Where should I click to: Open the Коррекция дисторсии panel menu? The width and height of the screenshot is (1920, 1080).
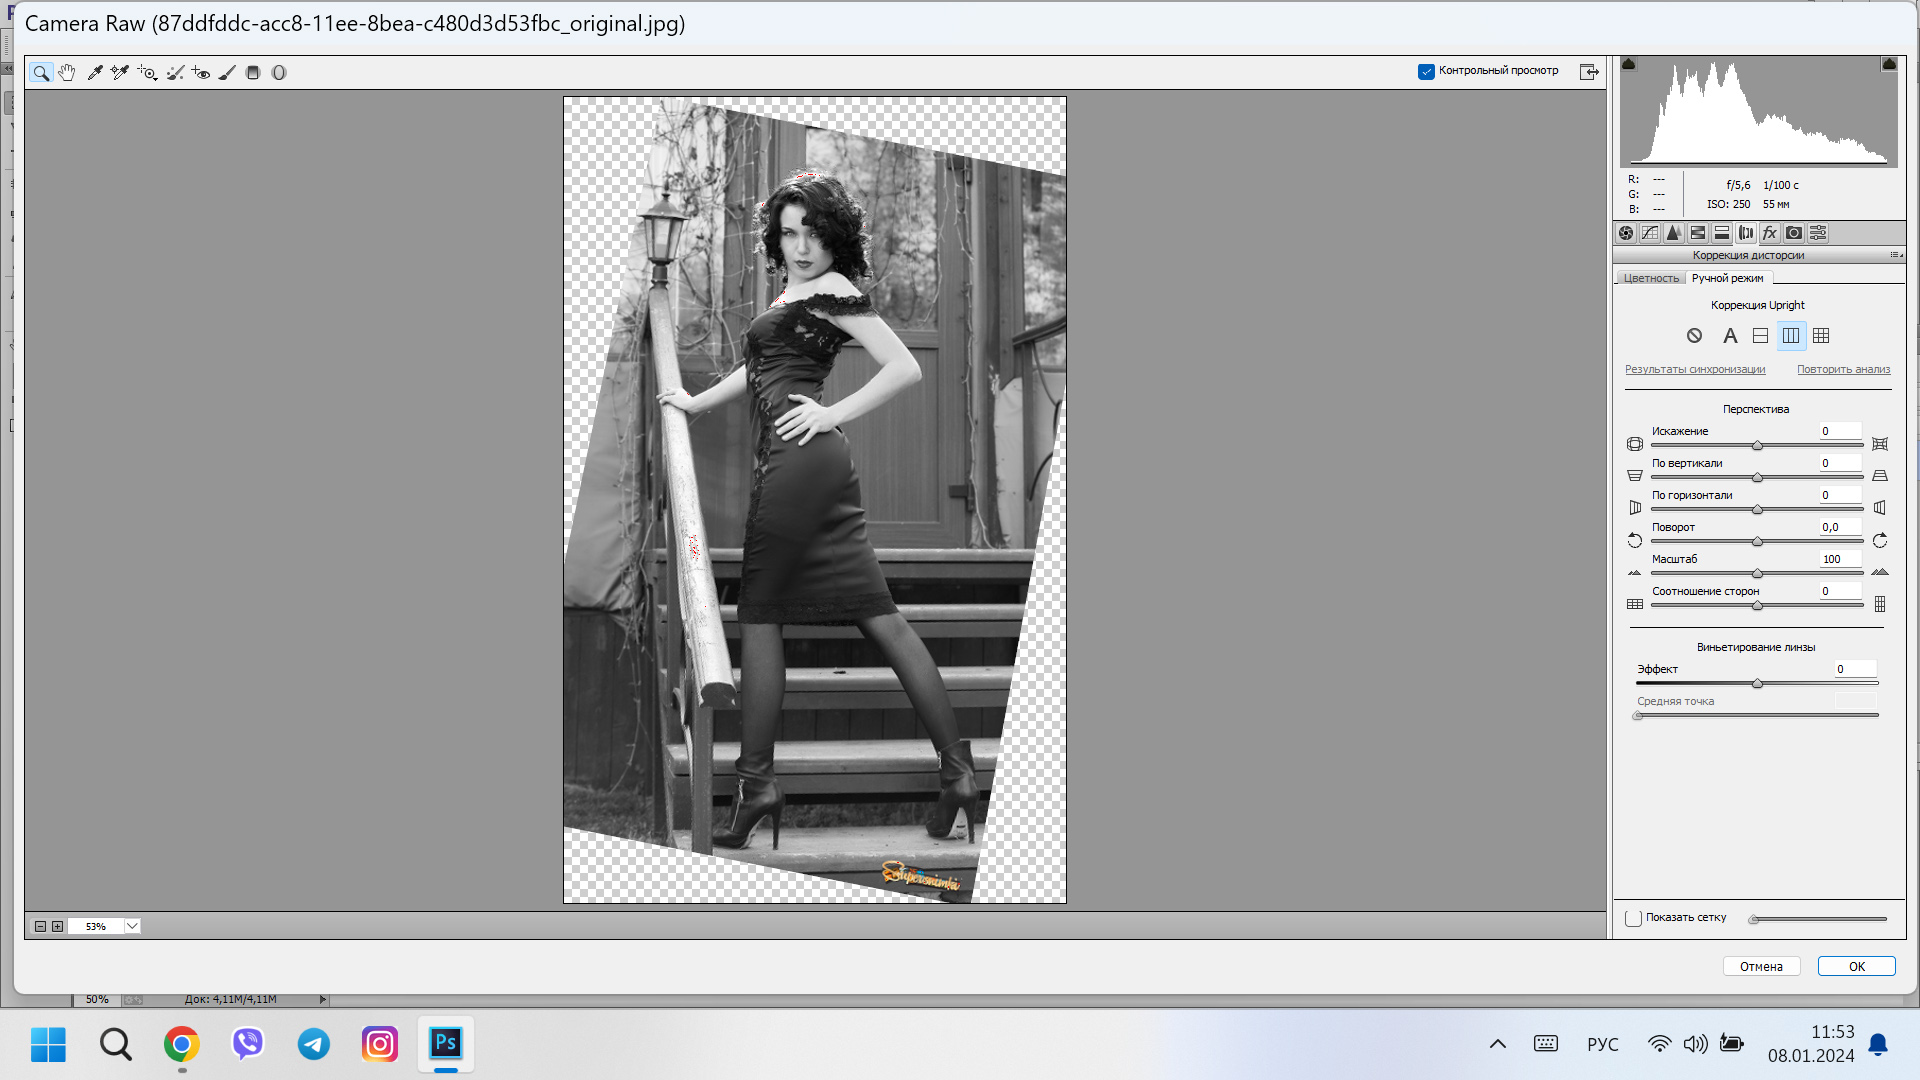[1895, 255]
